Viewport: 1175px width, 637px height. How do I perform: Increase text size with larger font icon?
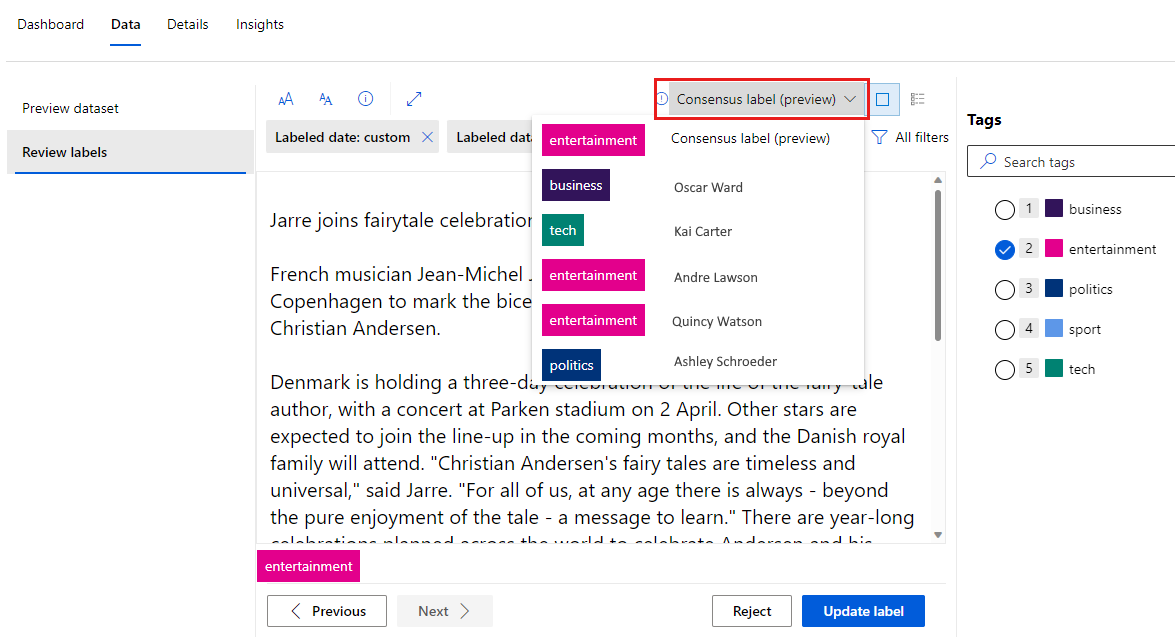[x=286, y=99]
